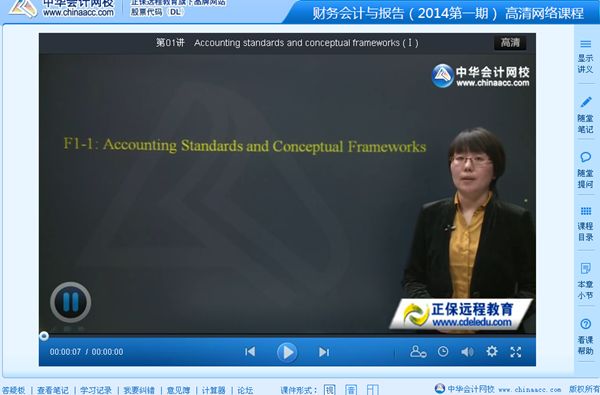Open 本章小节 chapter sections

point(585,281)
